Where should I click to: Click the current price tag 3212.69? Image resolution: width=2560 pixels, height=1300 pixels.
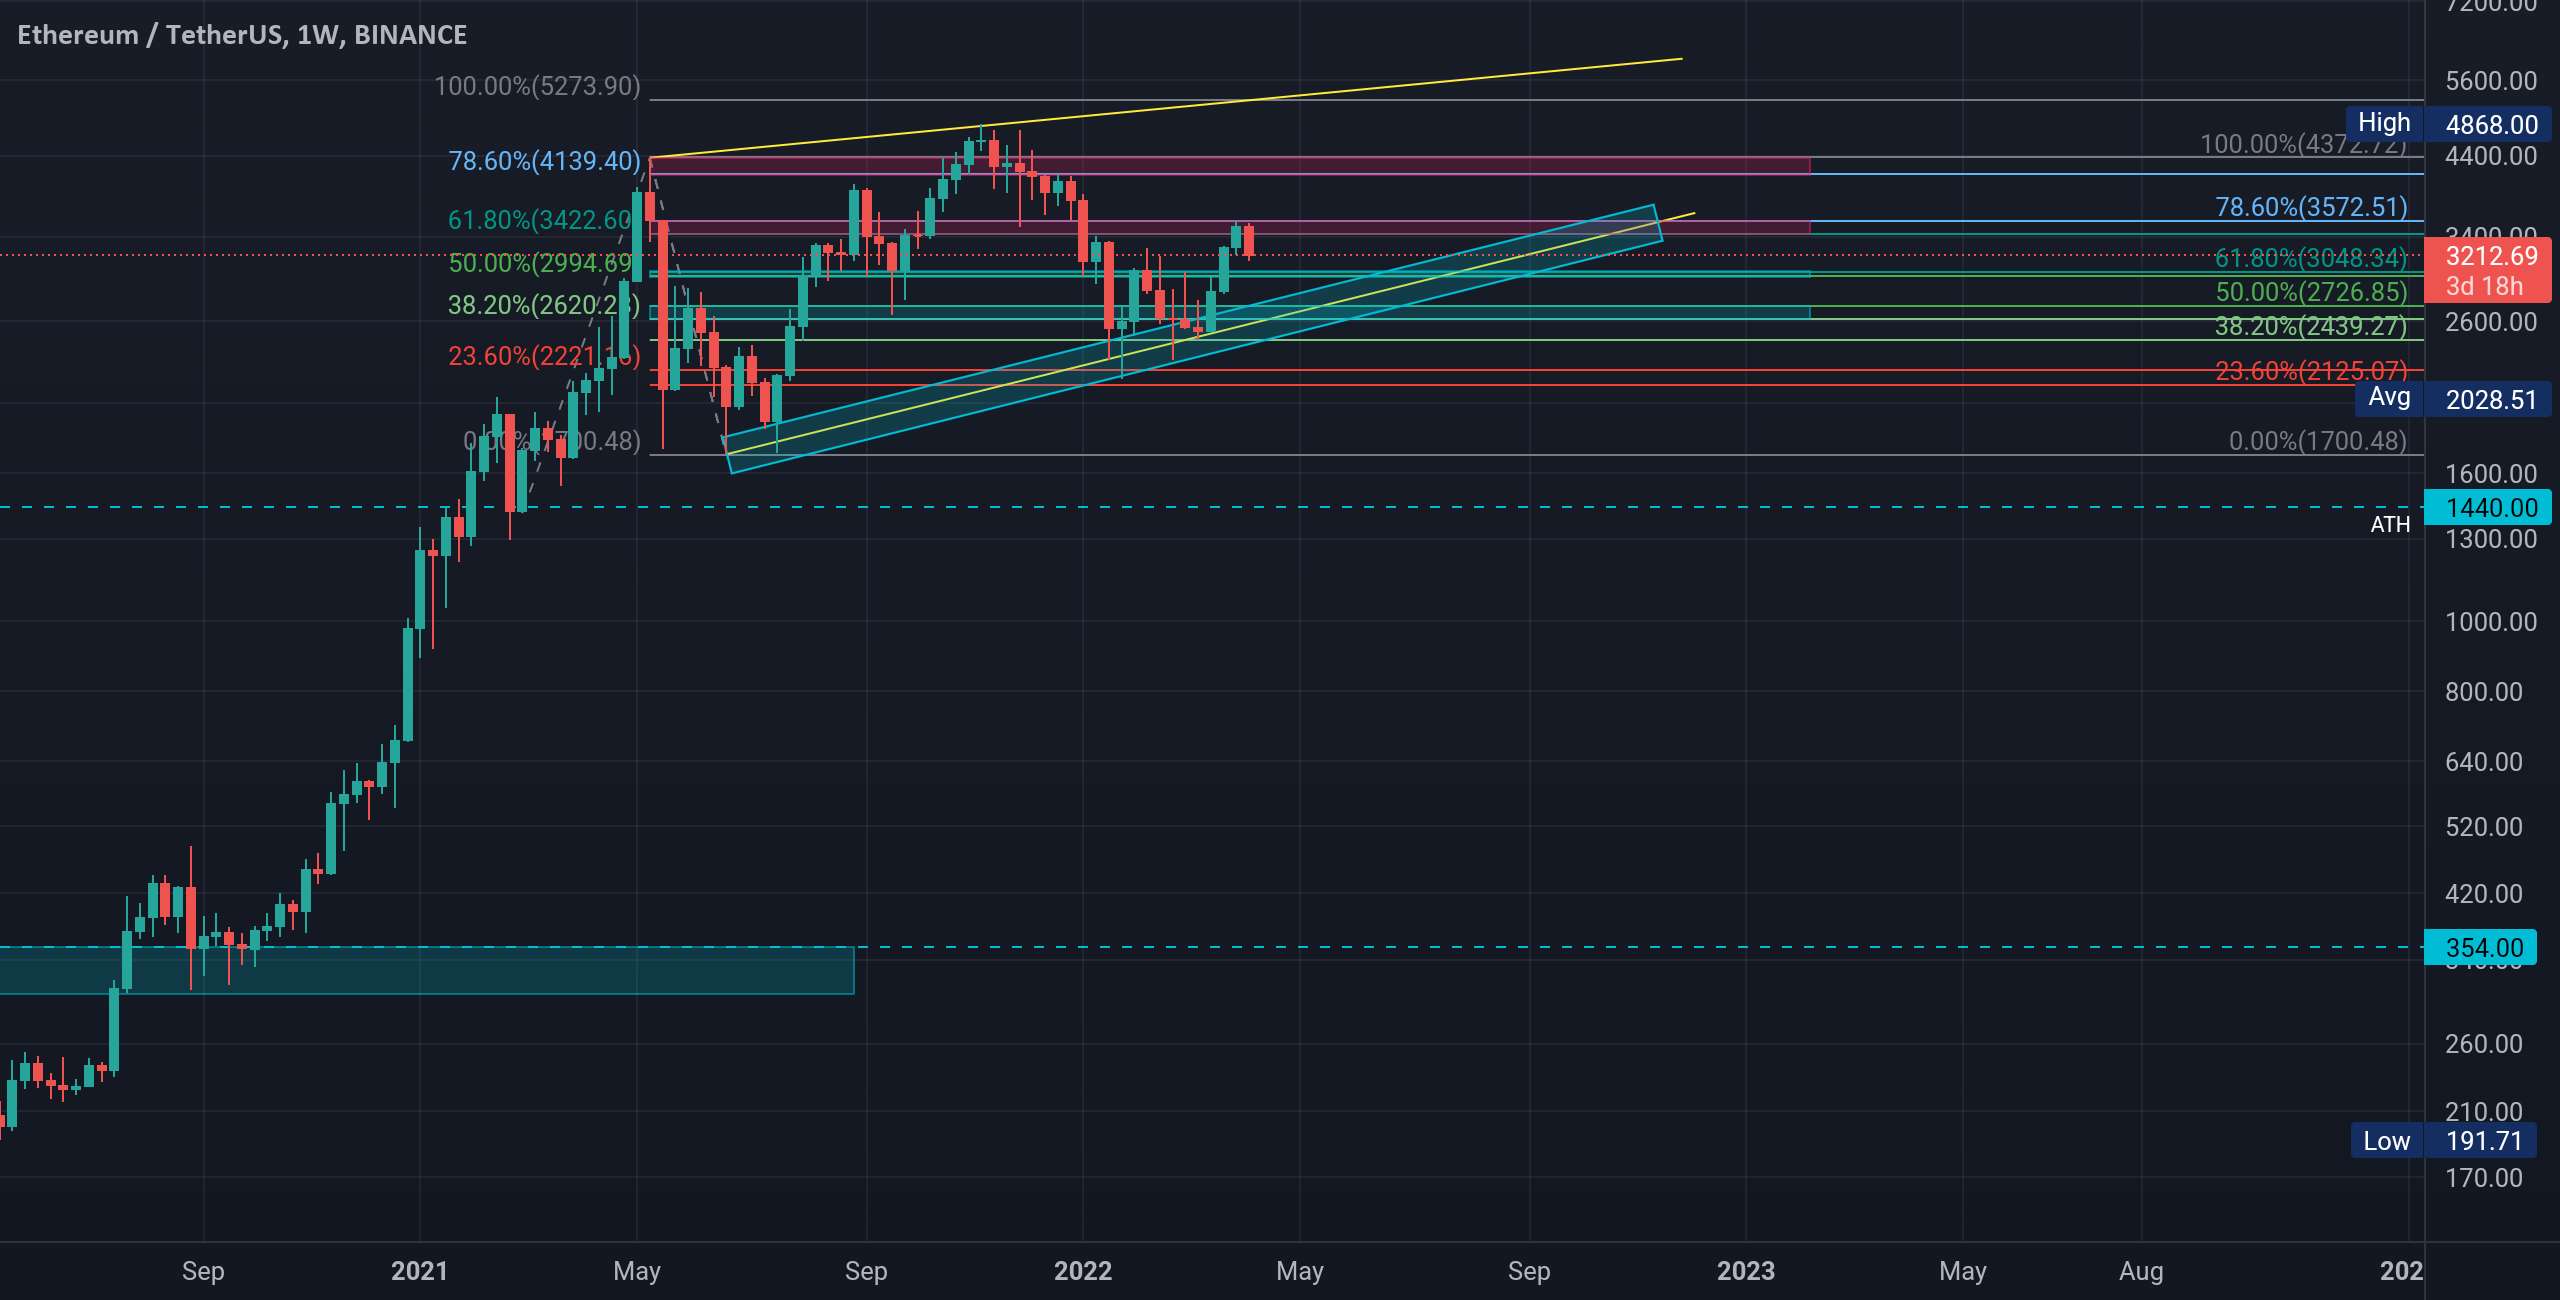[2491, 256]
